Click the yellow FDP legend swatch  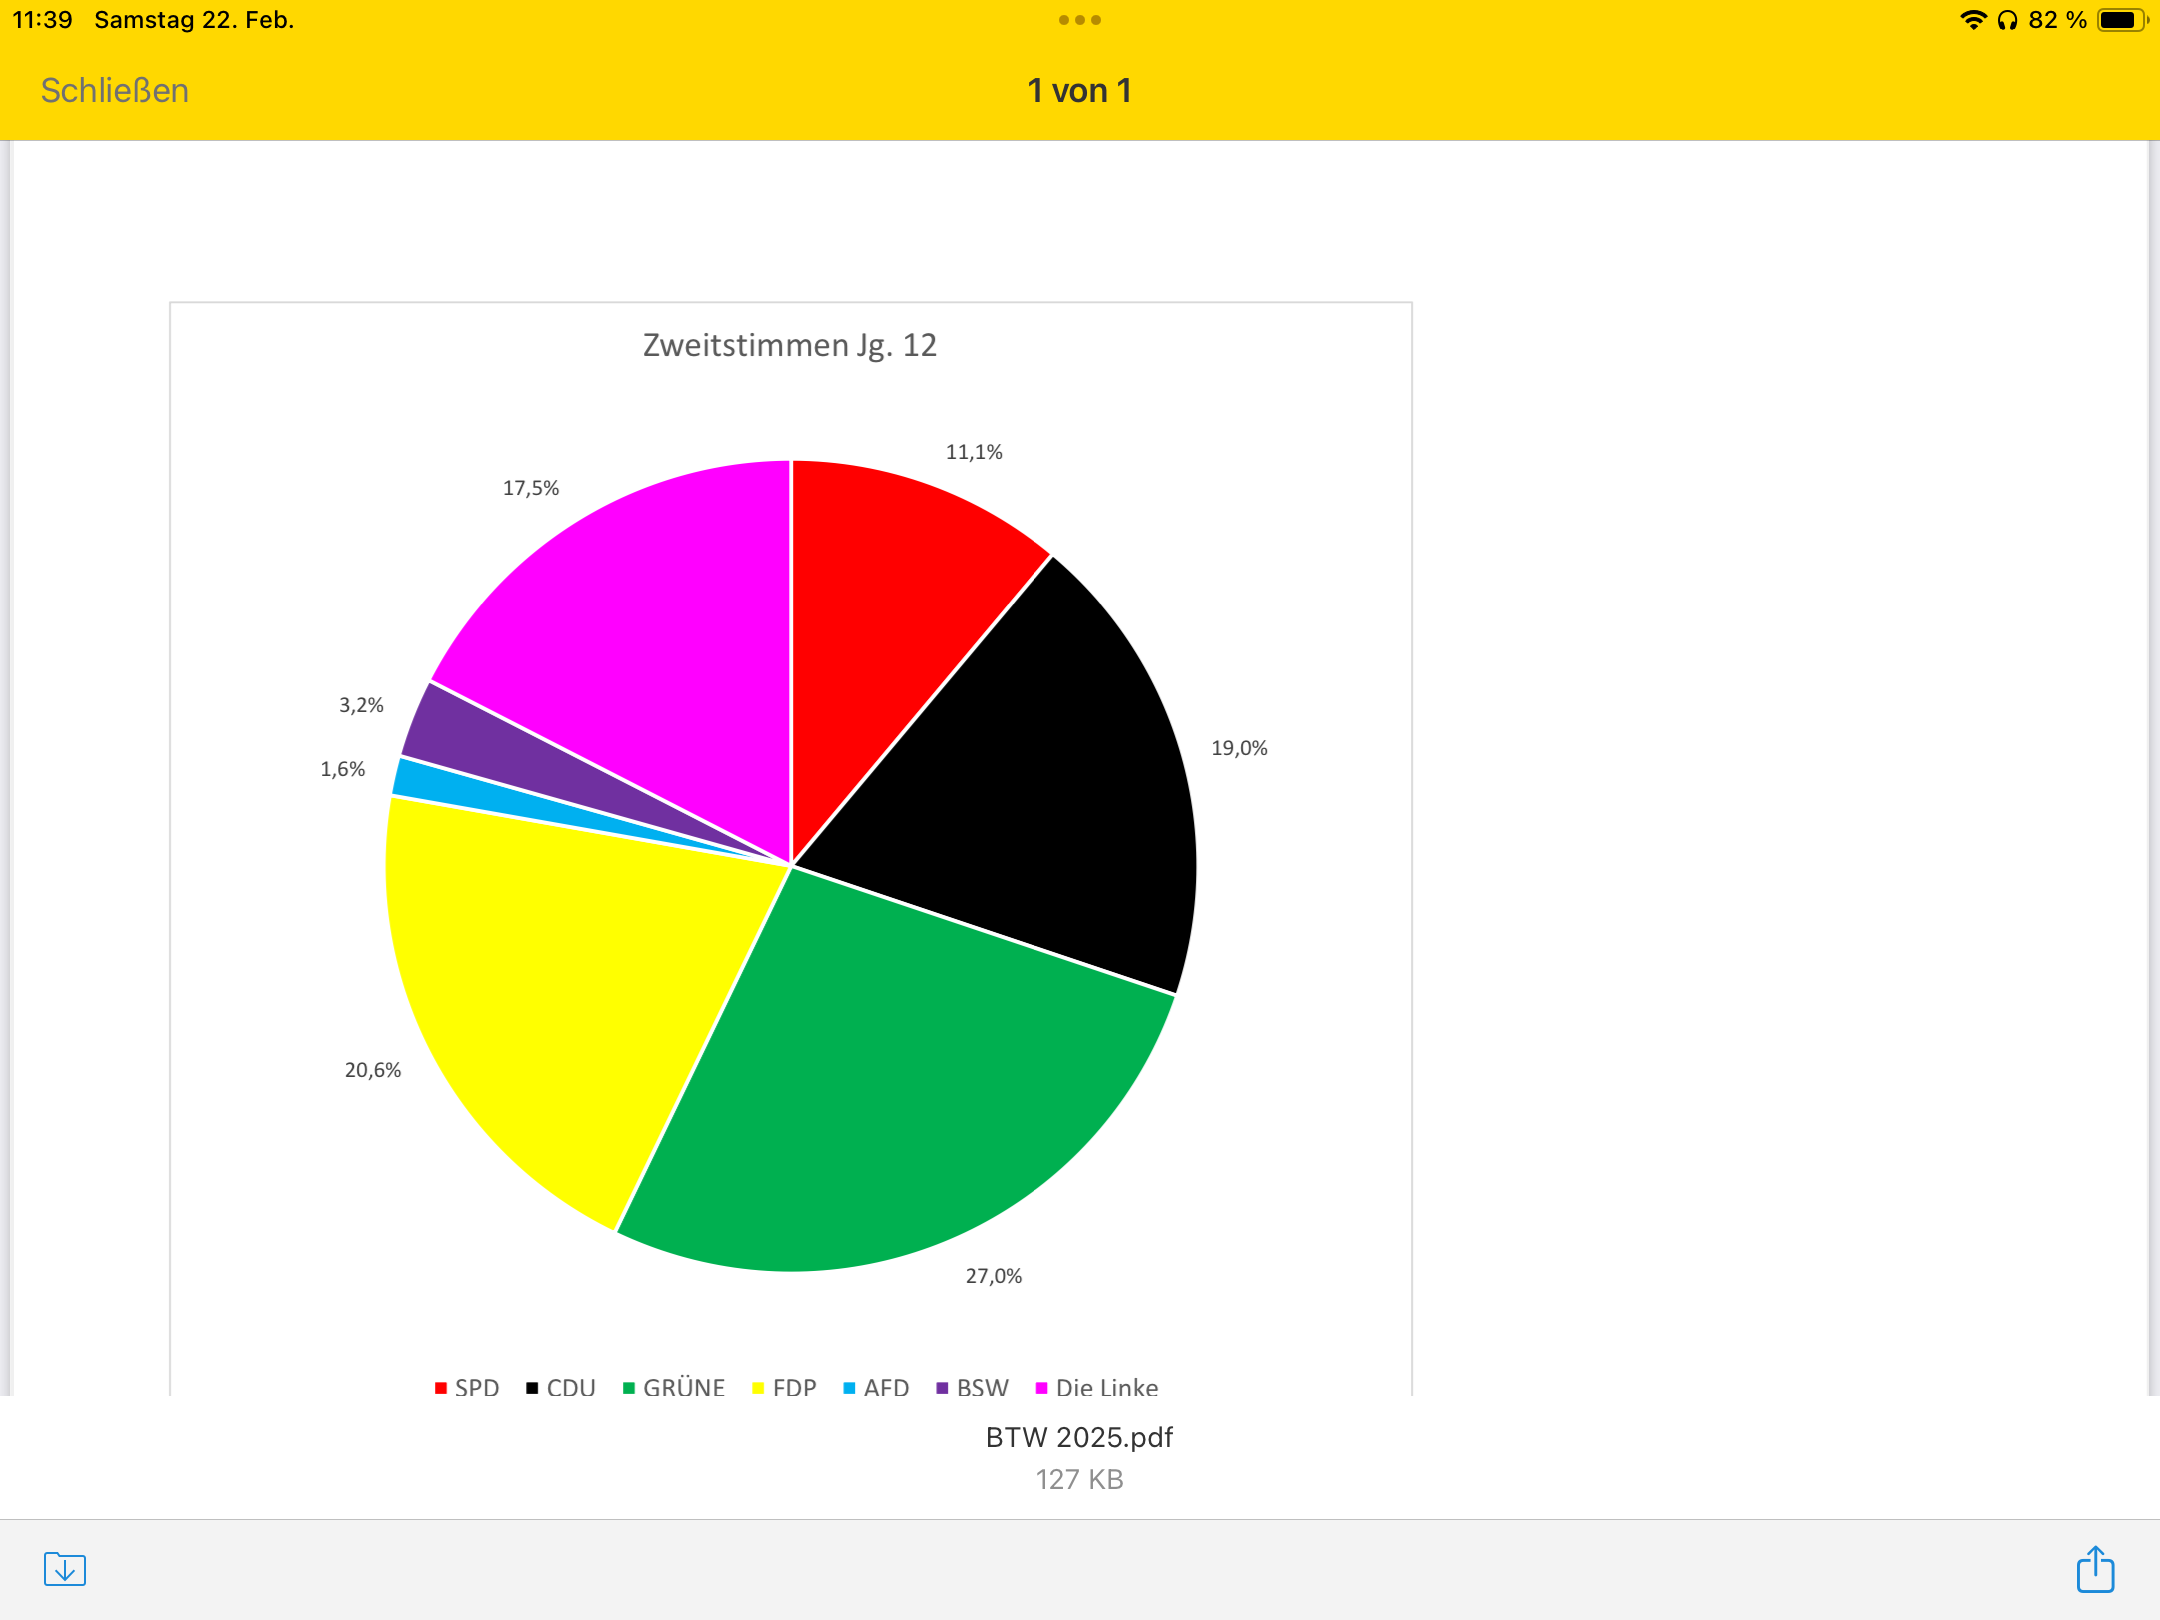(758, 1388)
